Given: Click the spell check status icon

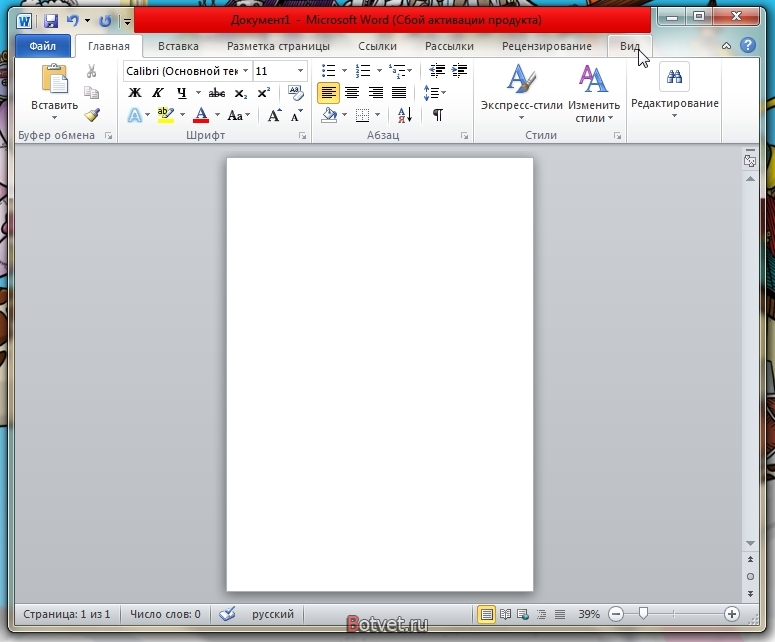Looking at the screenshot, I should pos(227,614).
